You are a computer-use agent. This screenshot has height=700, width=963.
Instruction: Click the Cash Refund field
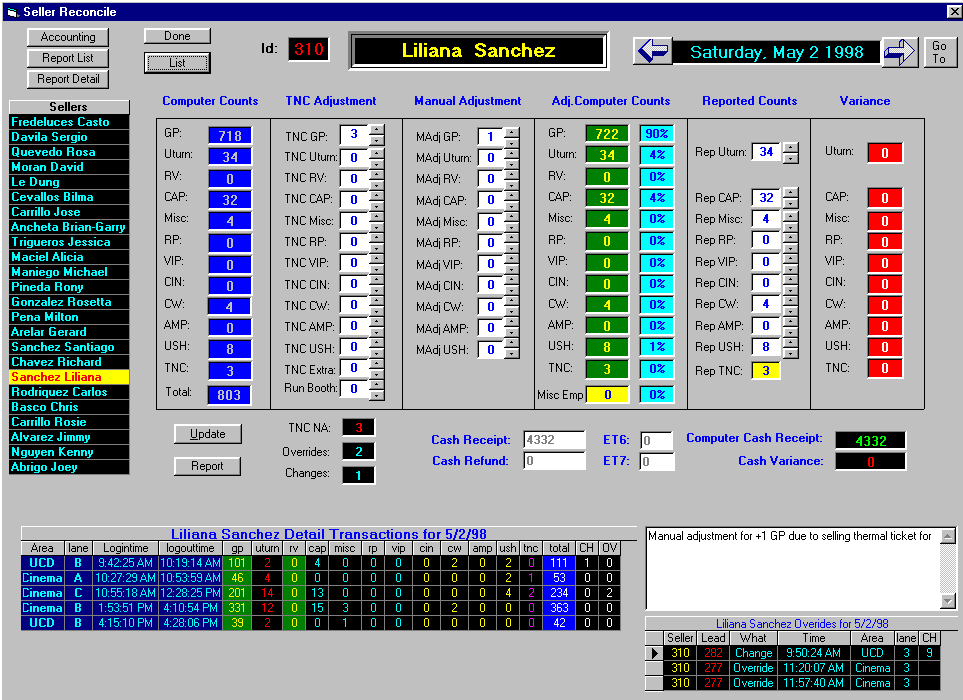click(x=554, y=461)
